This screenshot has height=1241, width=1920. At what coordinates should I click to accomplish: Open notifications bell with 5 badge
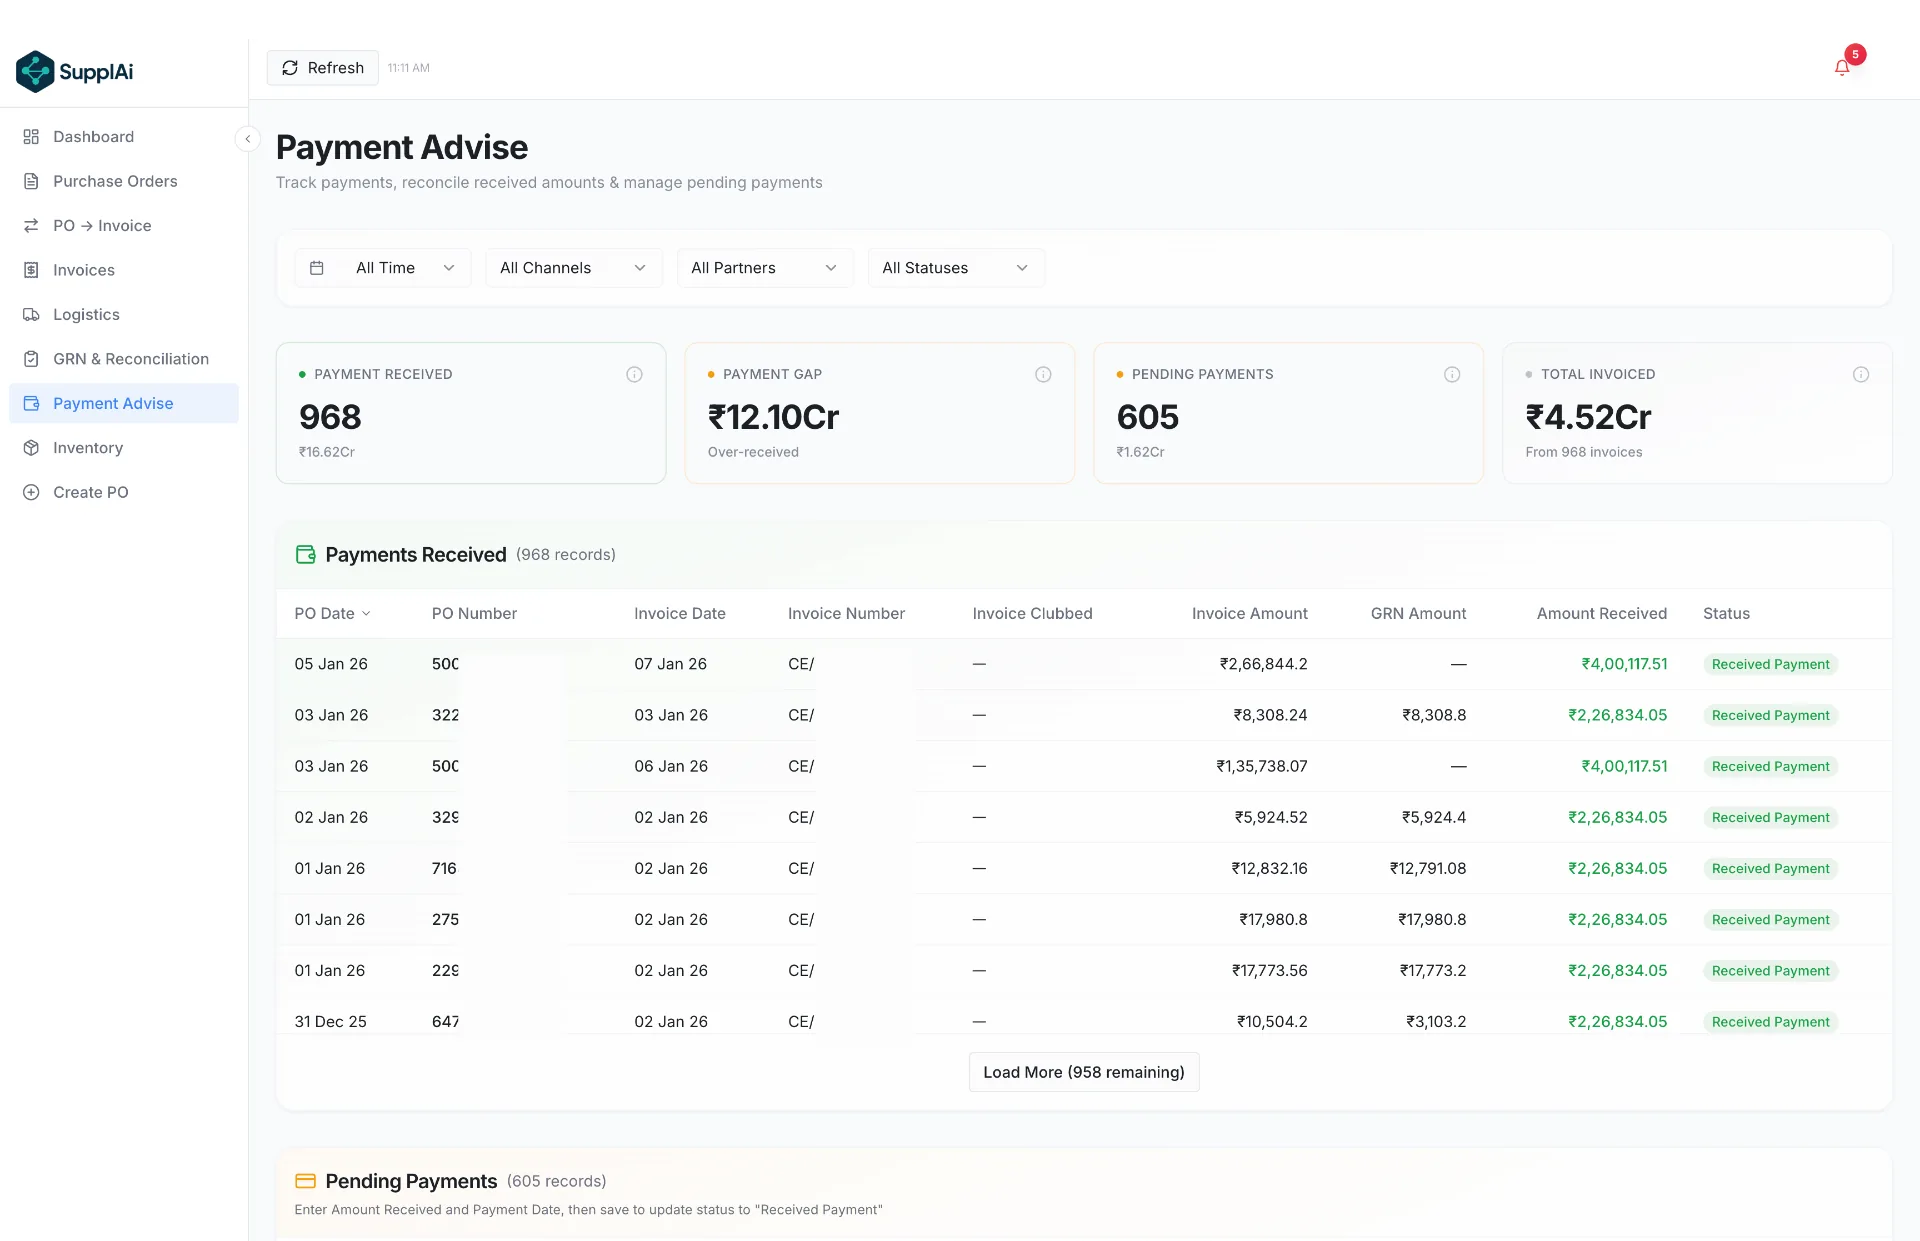click(x=1842, y=67)
